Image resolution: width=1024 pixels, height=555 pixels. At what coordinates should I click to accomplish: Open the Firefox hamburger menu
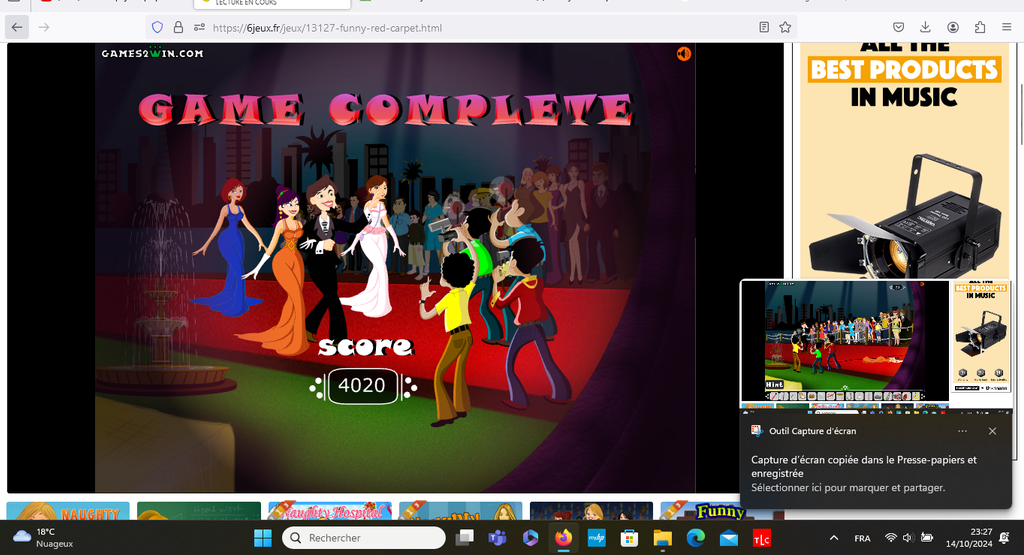point(1006,27)
